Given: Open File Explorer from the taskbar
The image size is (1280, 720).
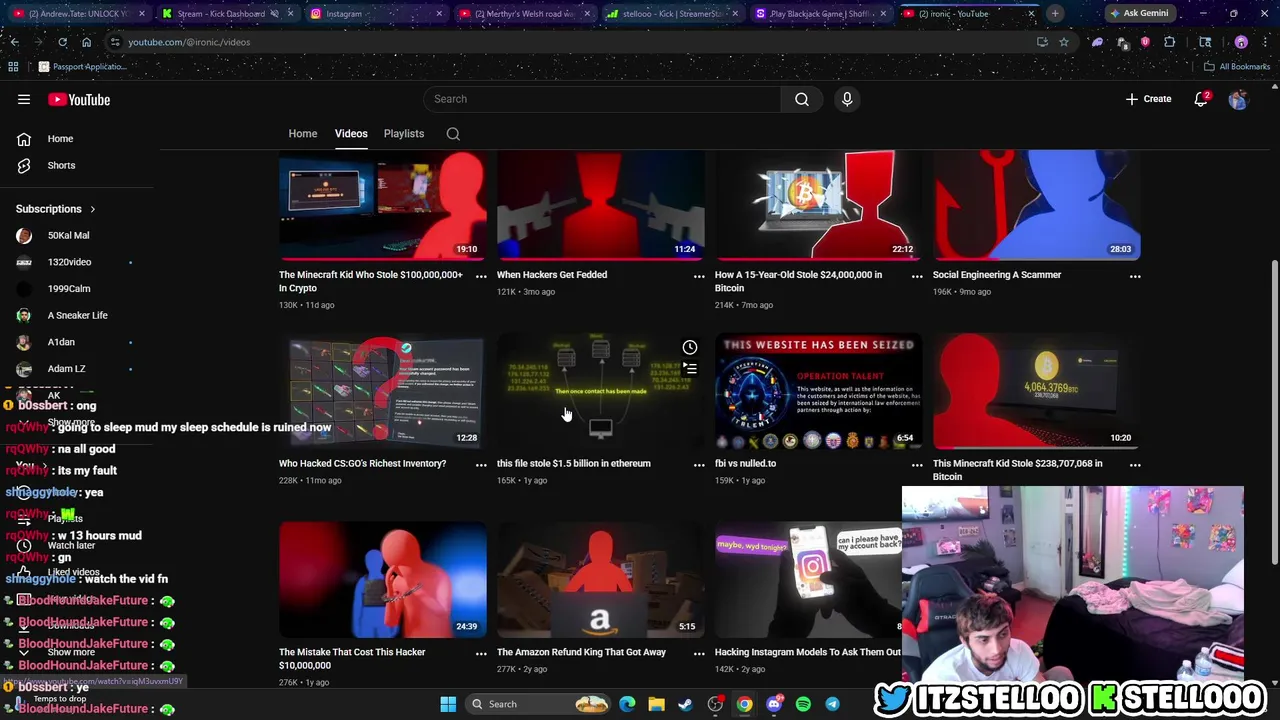Looking at the screenshot, I should coord(656,704).
